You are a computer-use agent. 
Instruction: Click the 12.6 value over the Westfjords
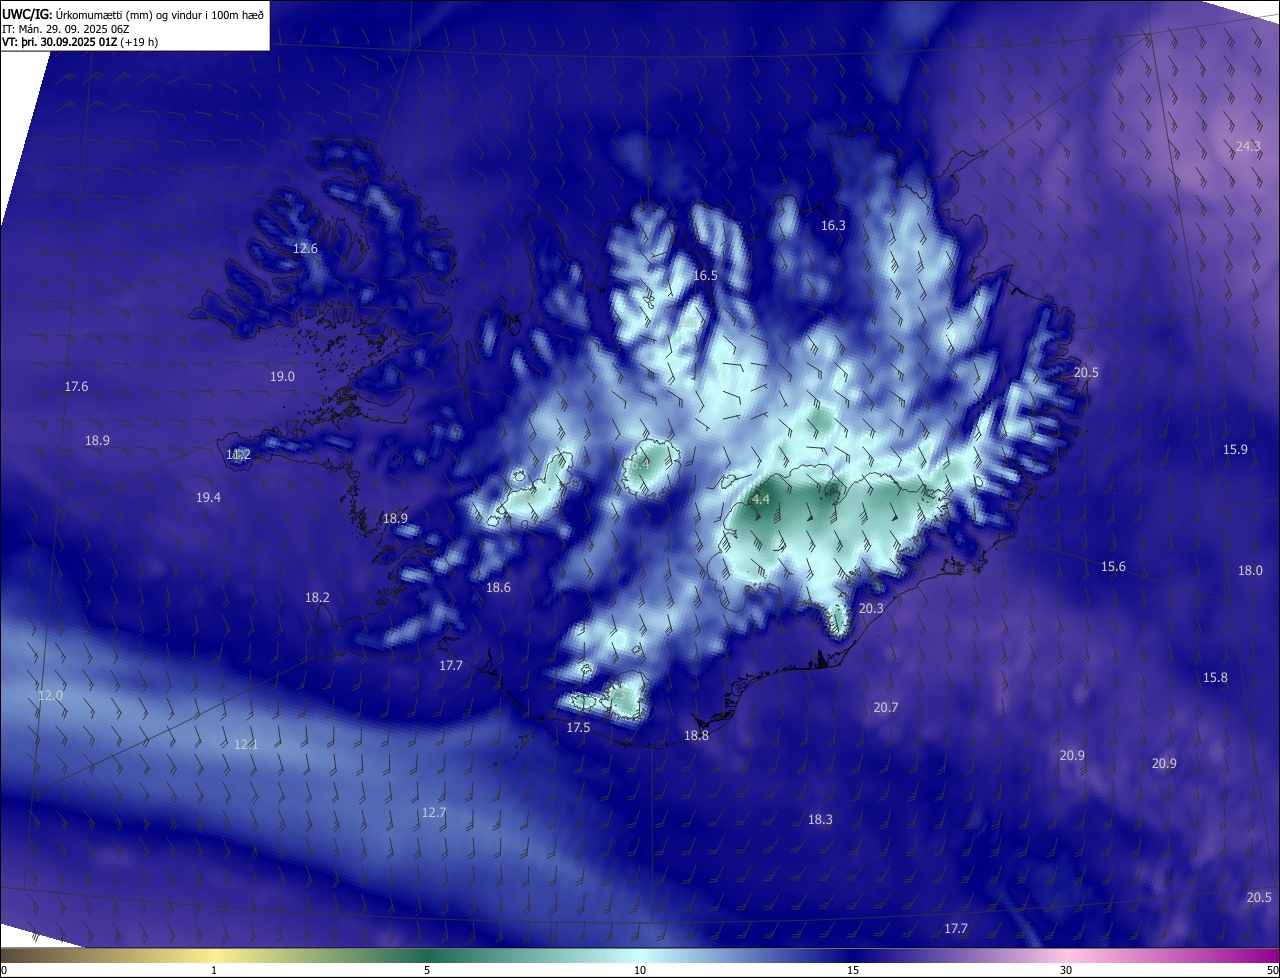305,248
